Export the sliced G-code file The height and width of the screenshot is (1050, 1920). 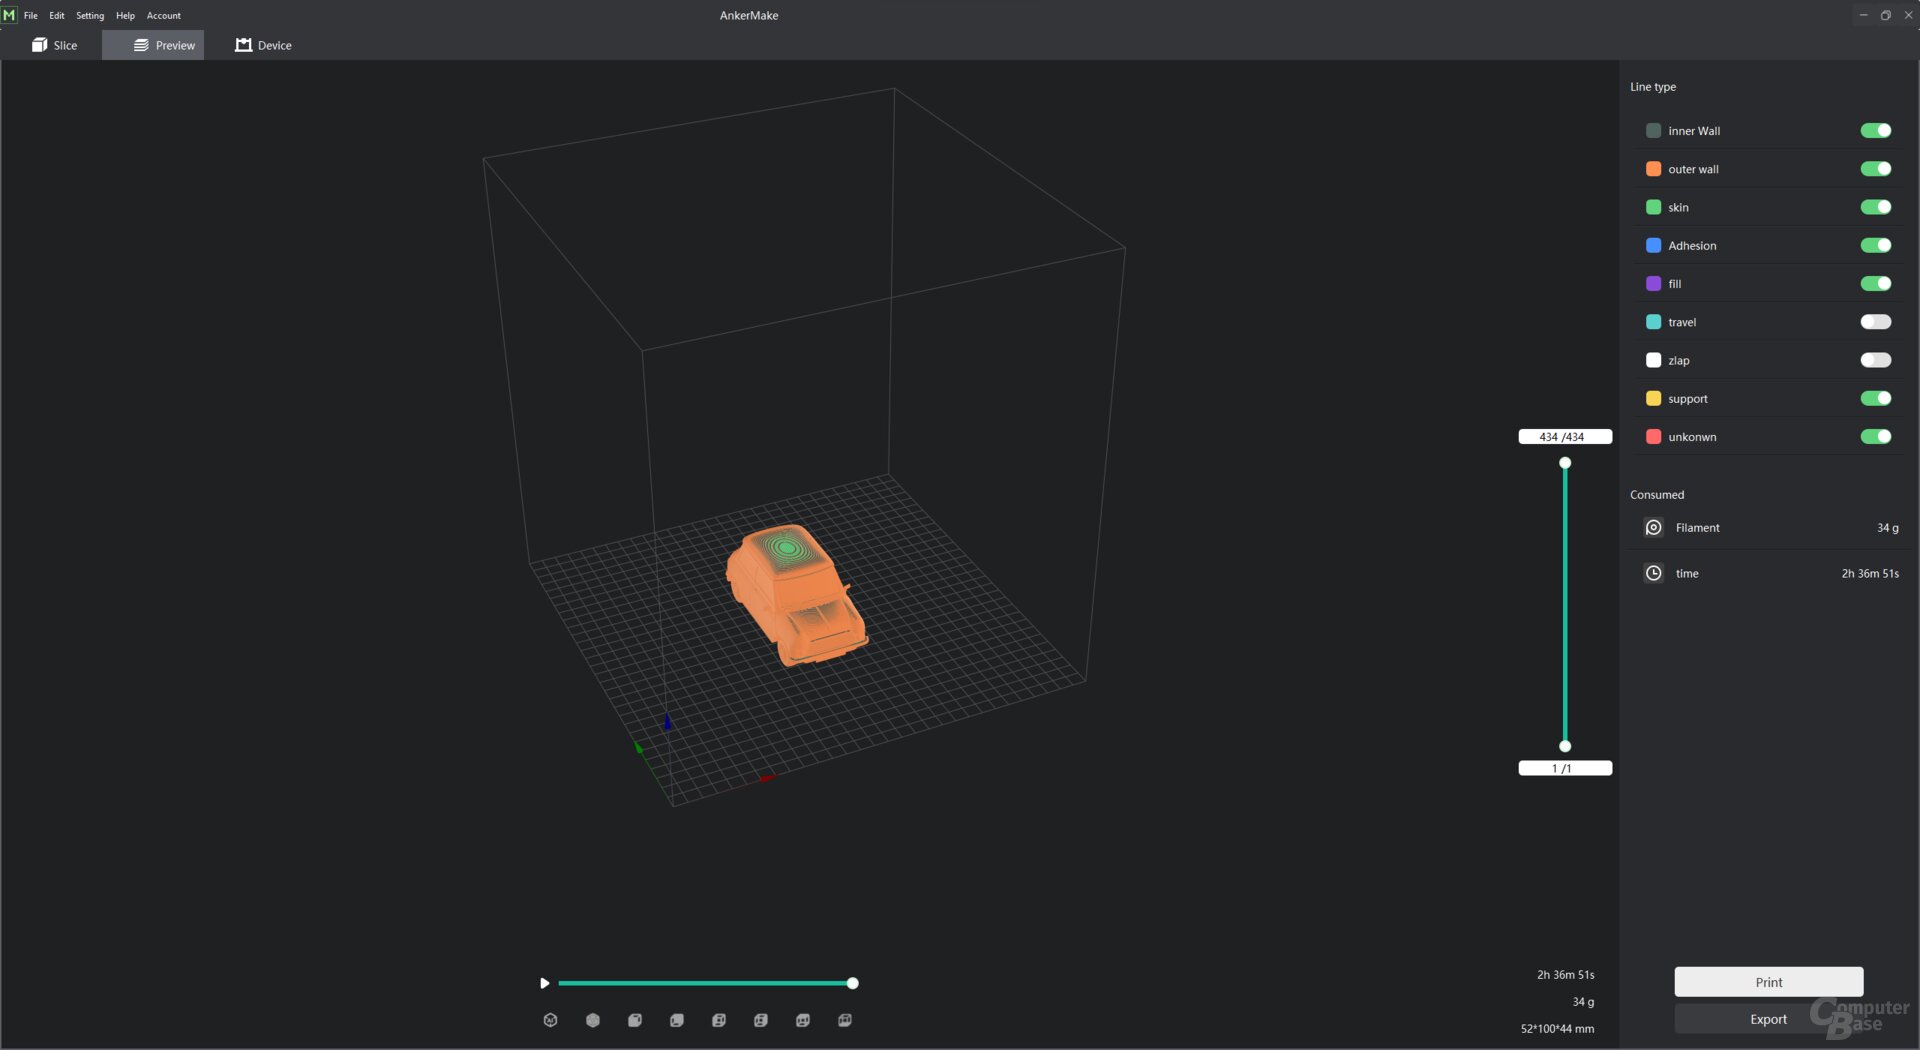tap(1767, 1019)
